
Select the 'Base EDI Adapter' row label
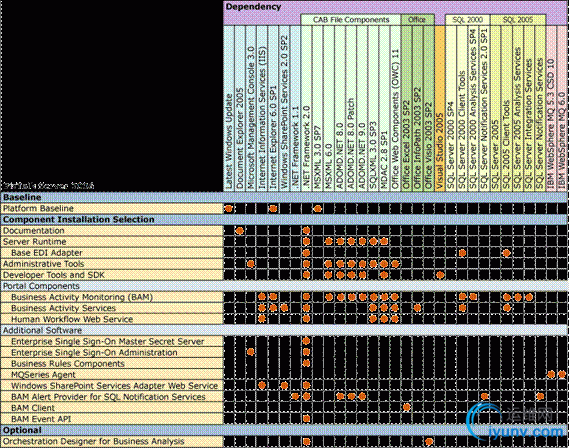pyautogui.click(x=47, y=253)
